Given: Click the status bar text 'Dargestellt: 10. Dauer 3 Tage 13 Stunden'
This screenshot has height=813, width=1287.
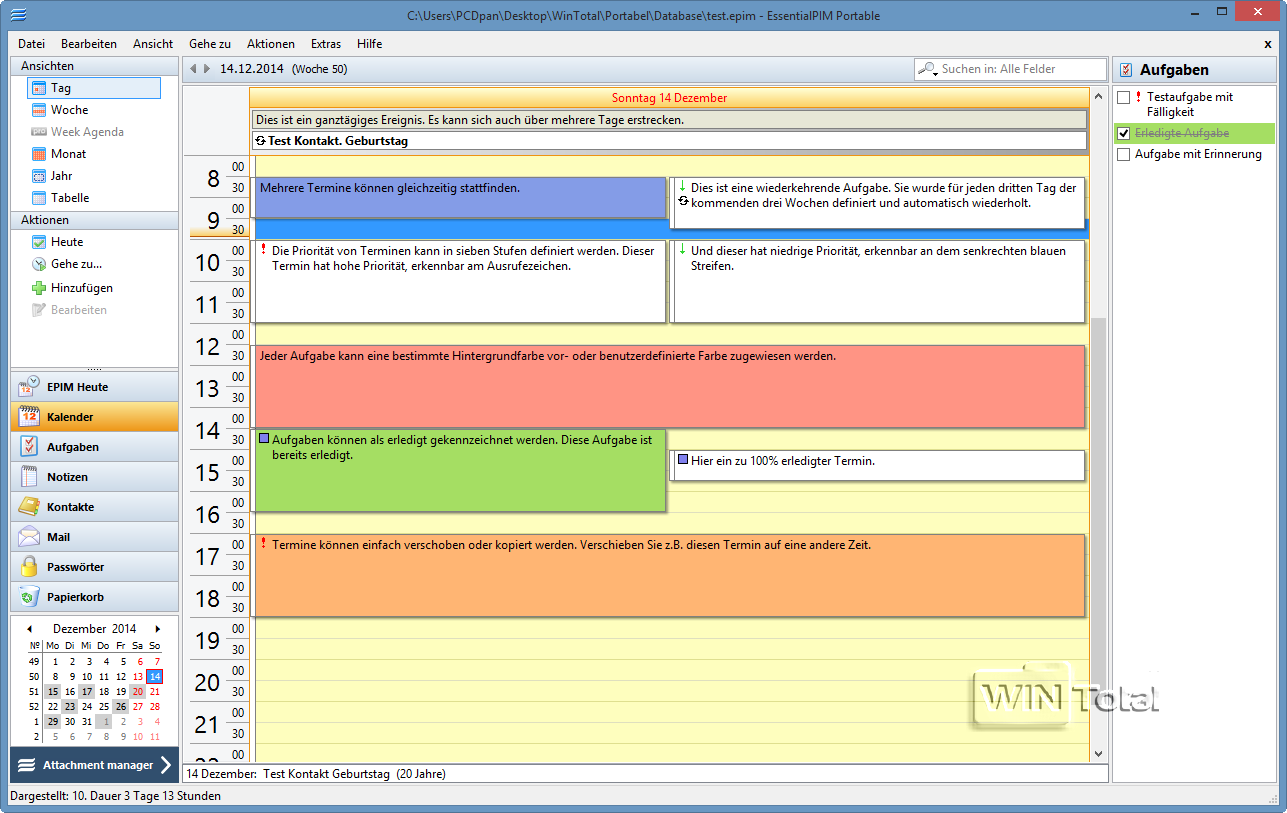Looking at the screenshot, I should point(115,796).
